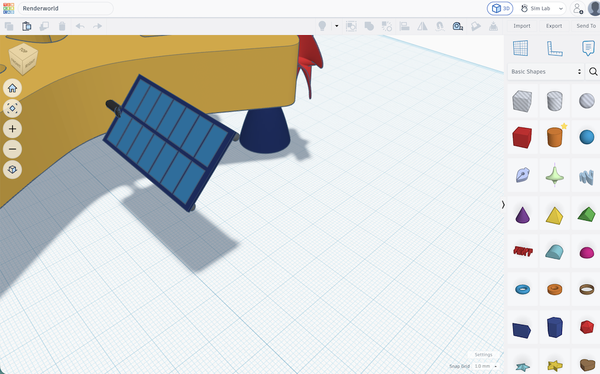Image resolution: width=600 pixels, height=374 pixels.
Task: Open the Basic Shapes category dropdown
Action: coord(546,72)
